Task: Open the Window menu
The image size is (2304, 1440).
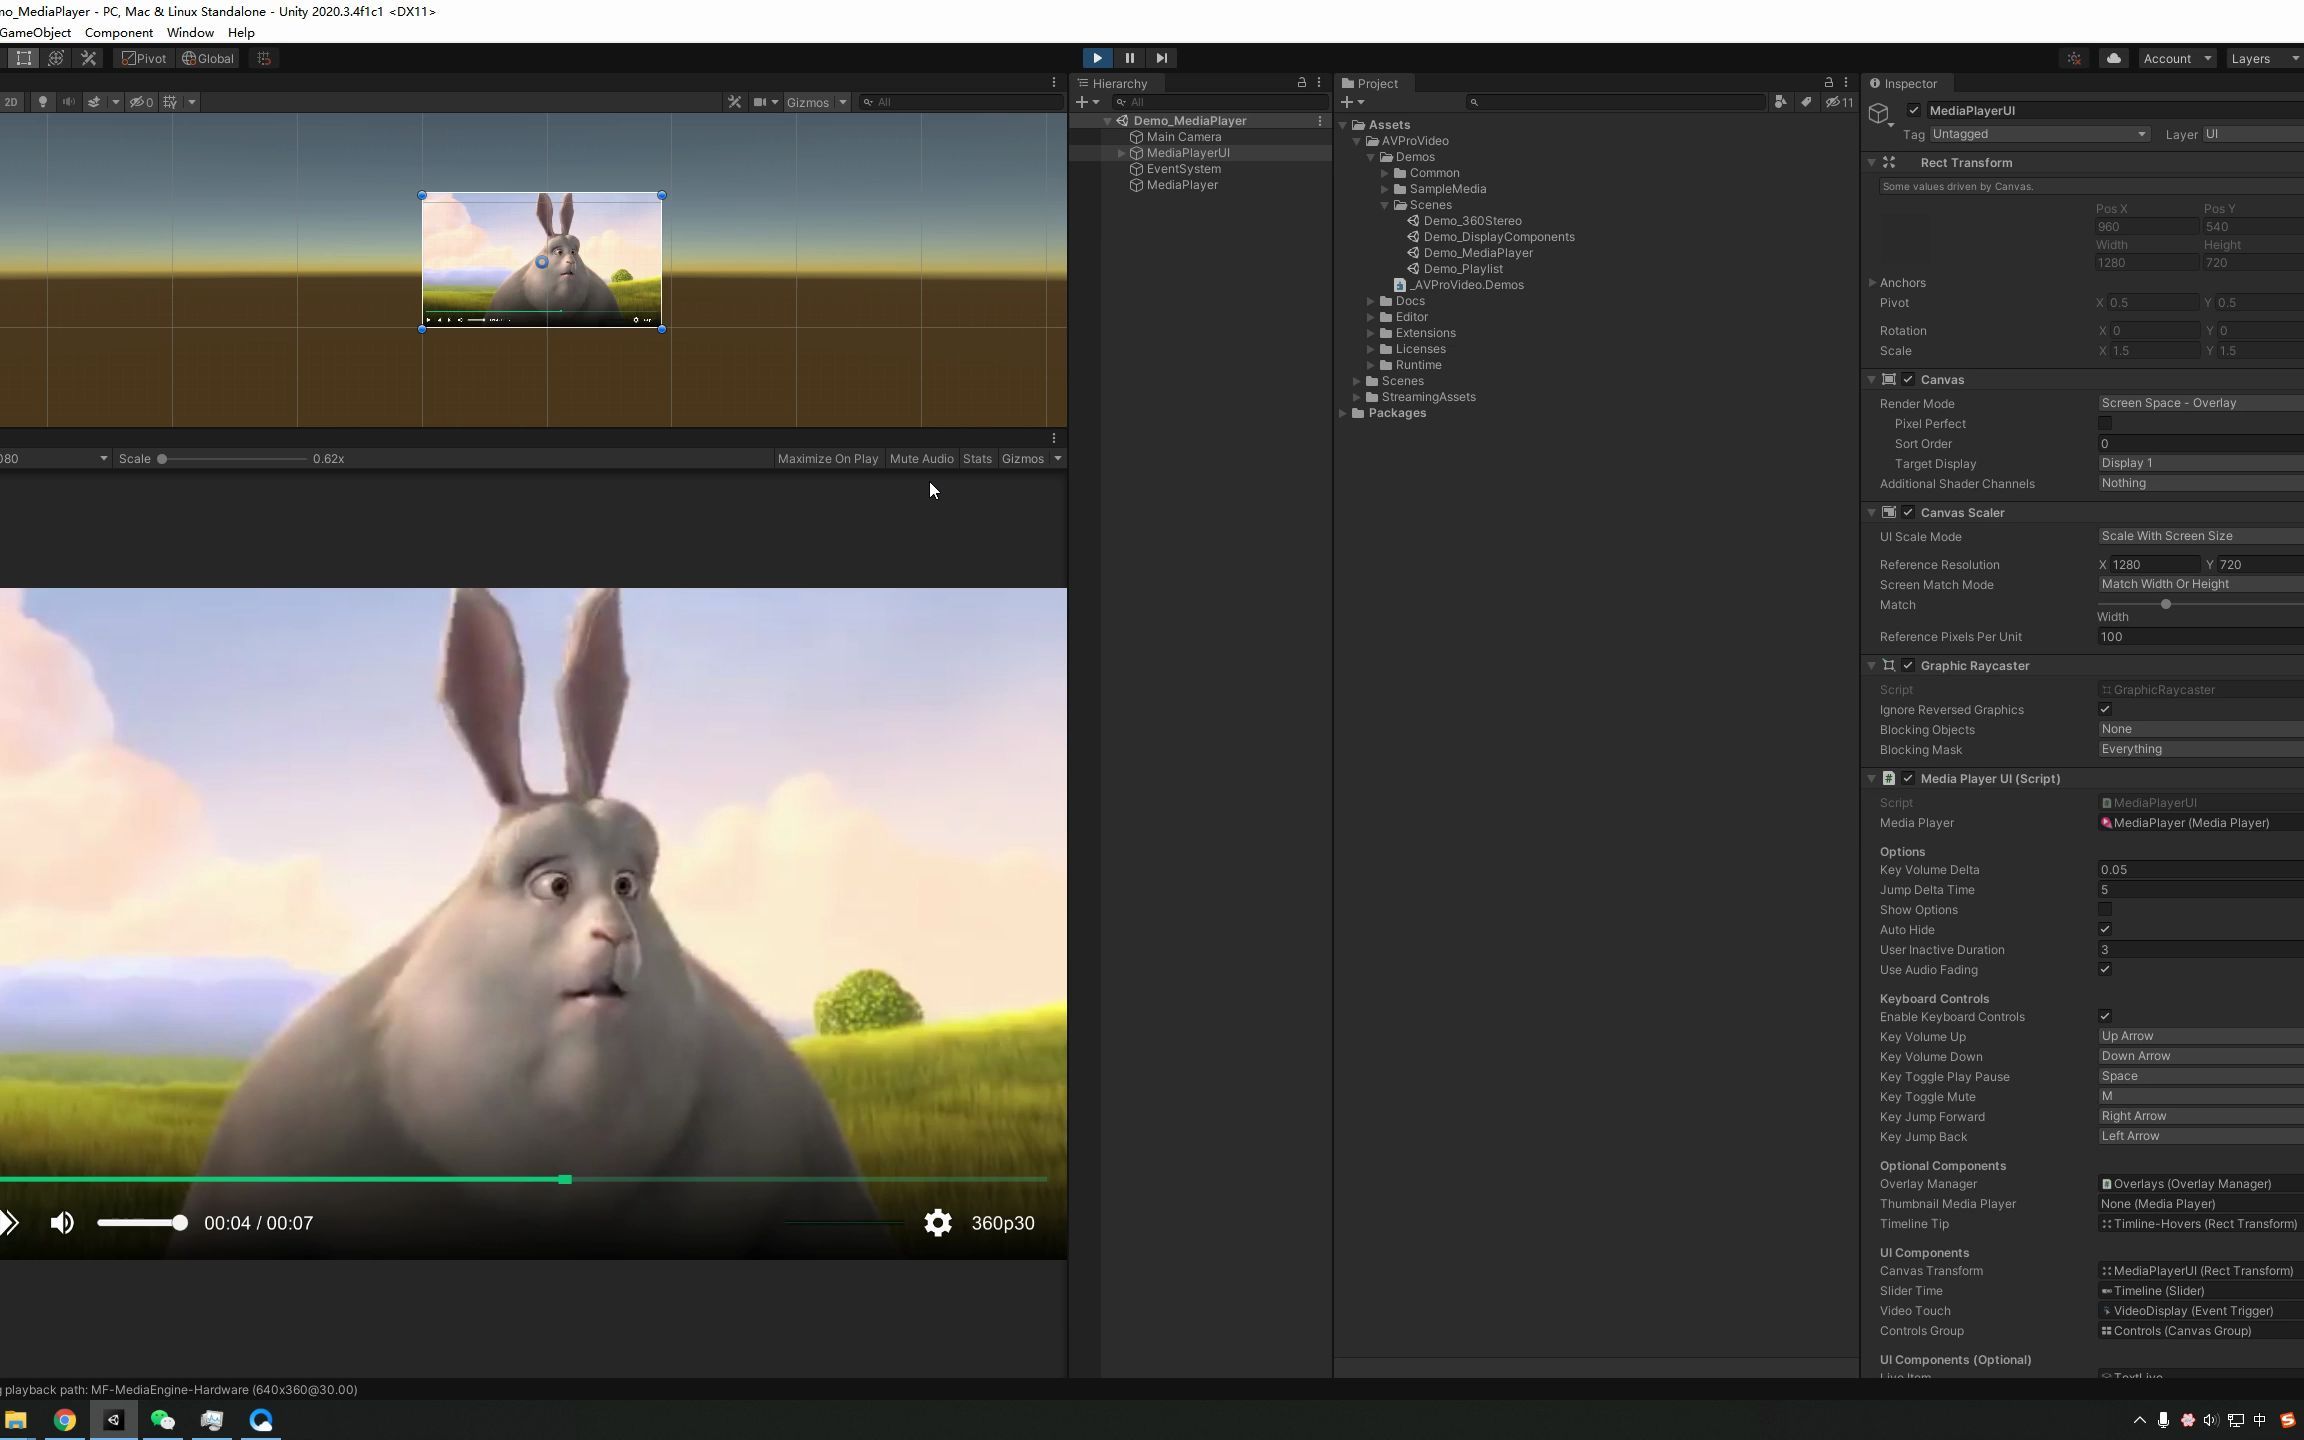Action: click(x=190, y=33)
